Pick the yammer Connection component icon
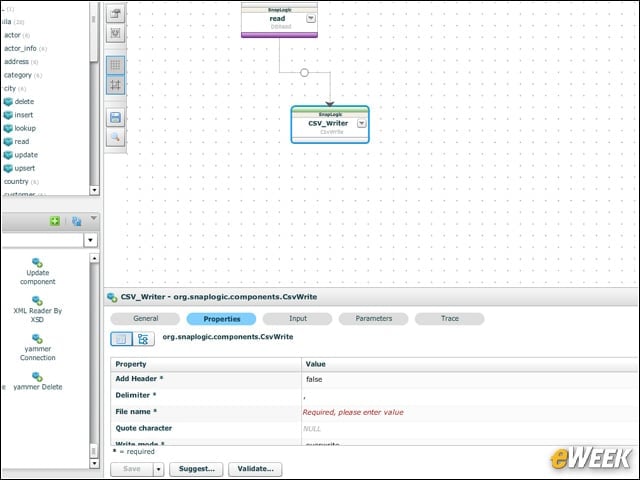The height and width of the screenshot is (480, 640). pyautogui.click(x=37, y=338)
